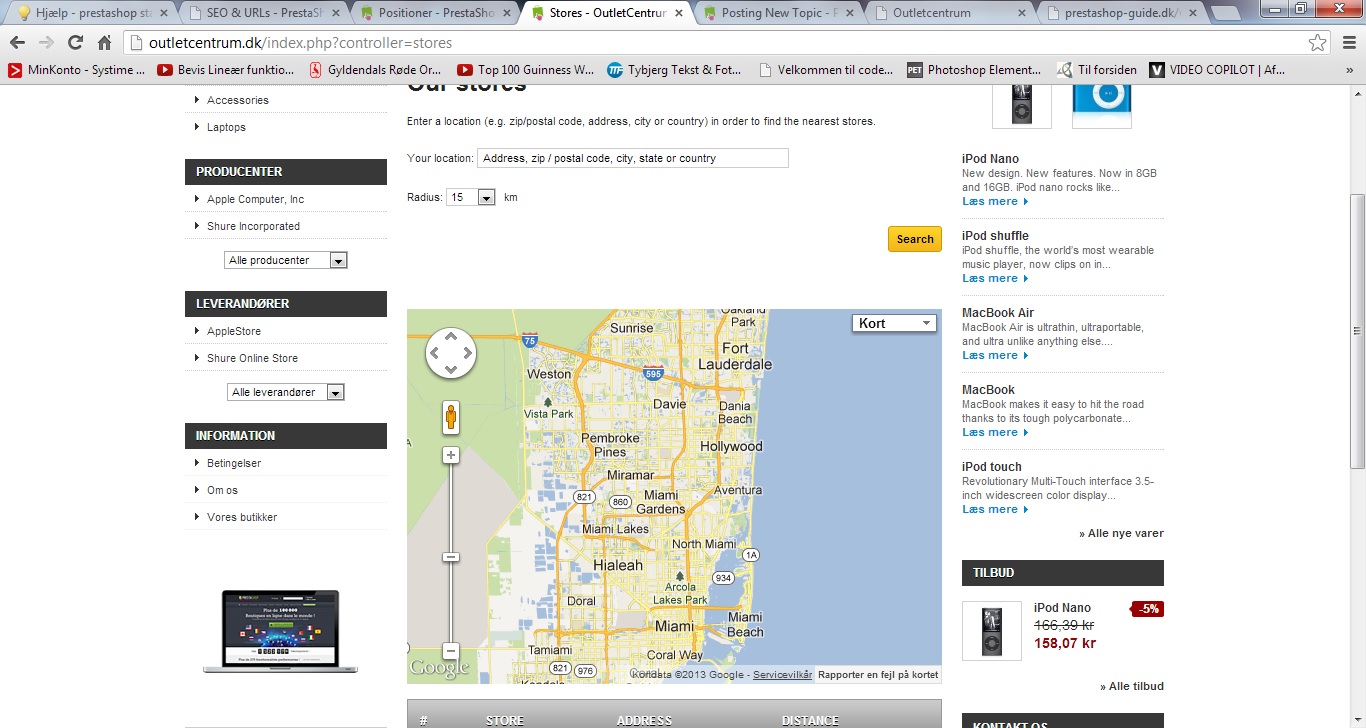Switch to the prestashop-guide.dk tab
The image size is (1366, 728).
[1120, 13]
